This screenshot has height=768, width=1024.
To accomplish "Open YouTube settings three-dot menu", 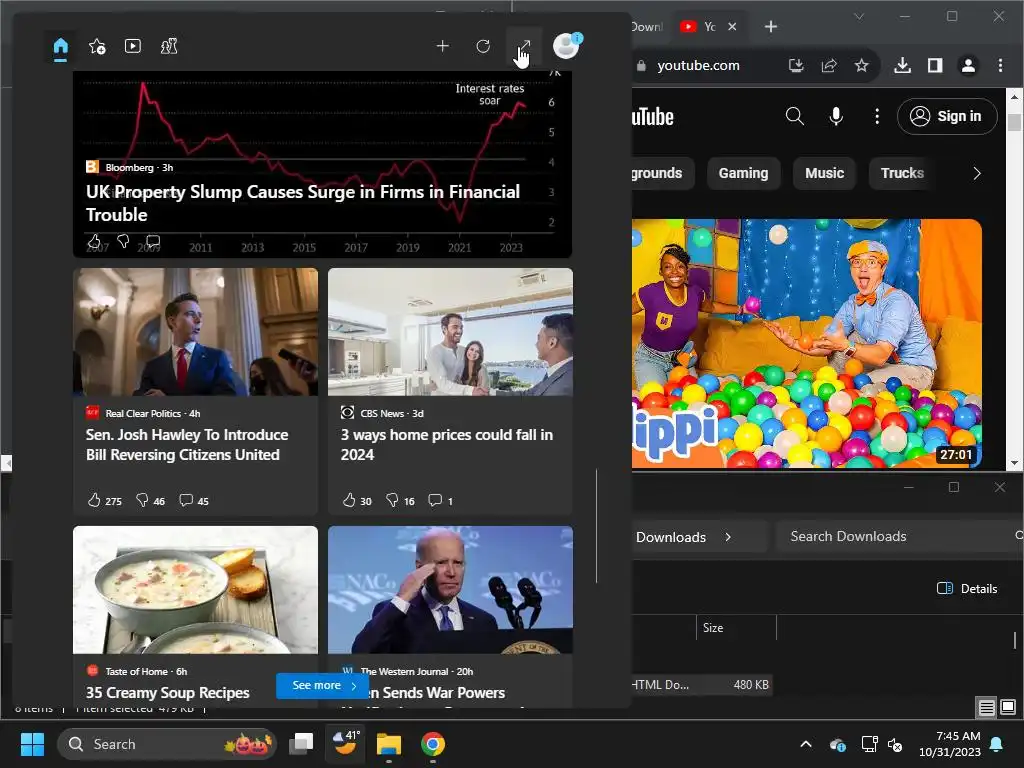I will (876, 116).
